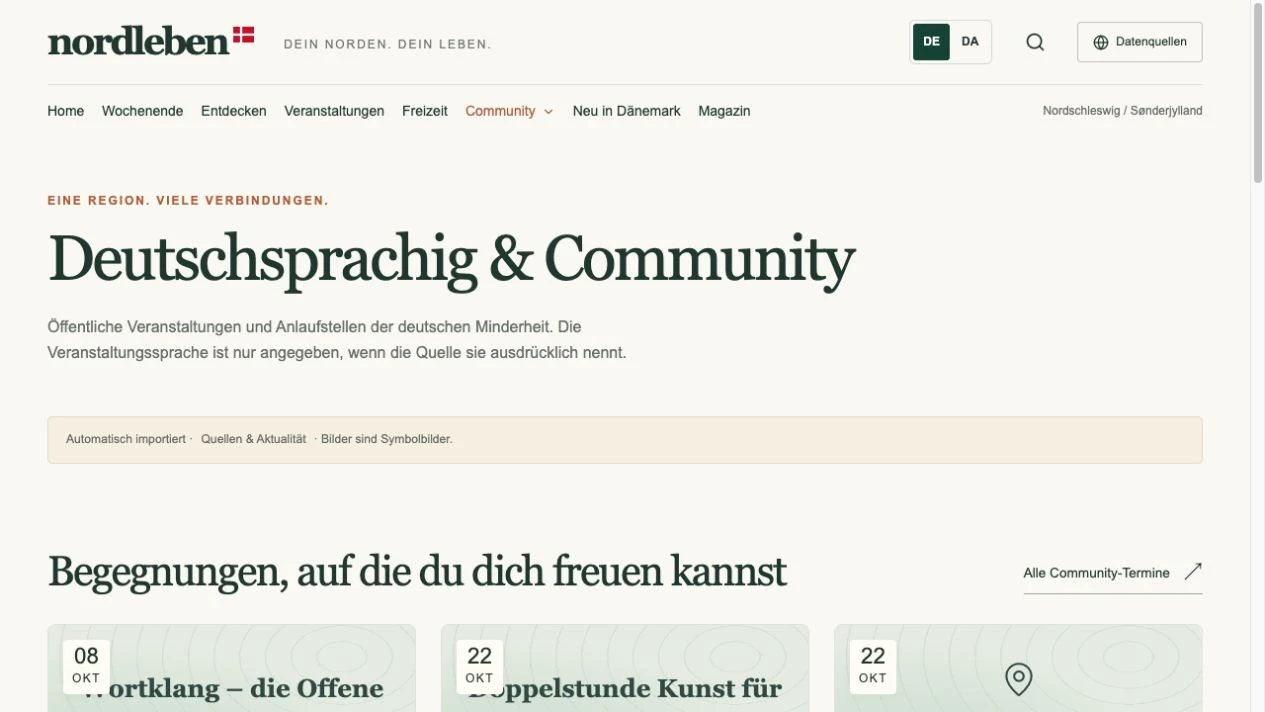The height and width of the screenshot is (712, 1265).
Task: Open the Wortklang event card dated 08 Okt
Action: point(231,668)
